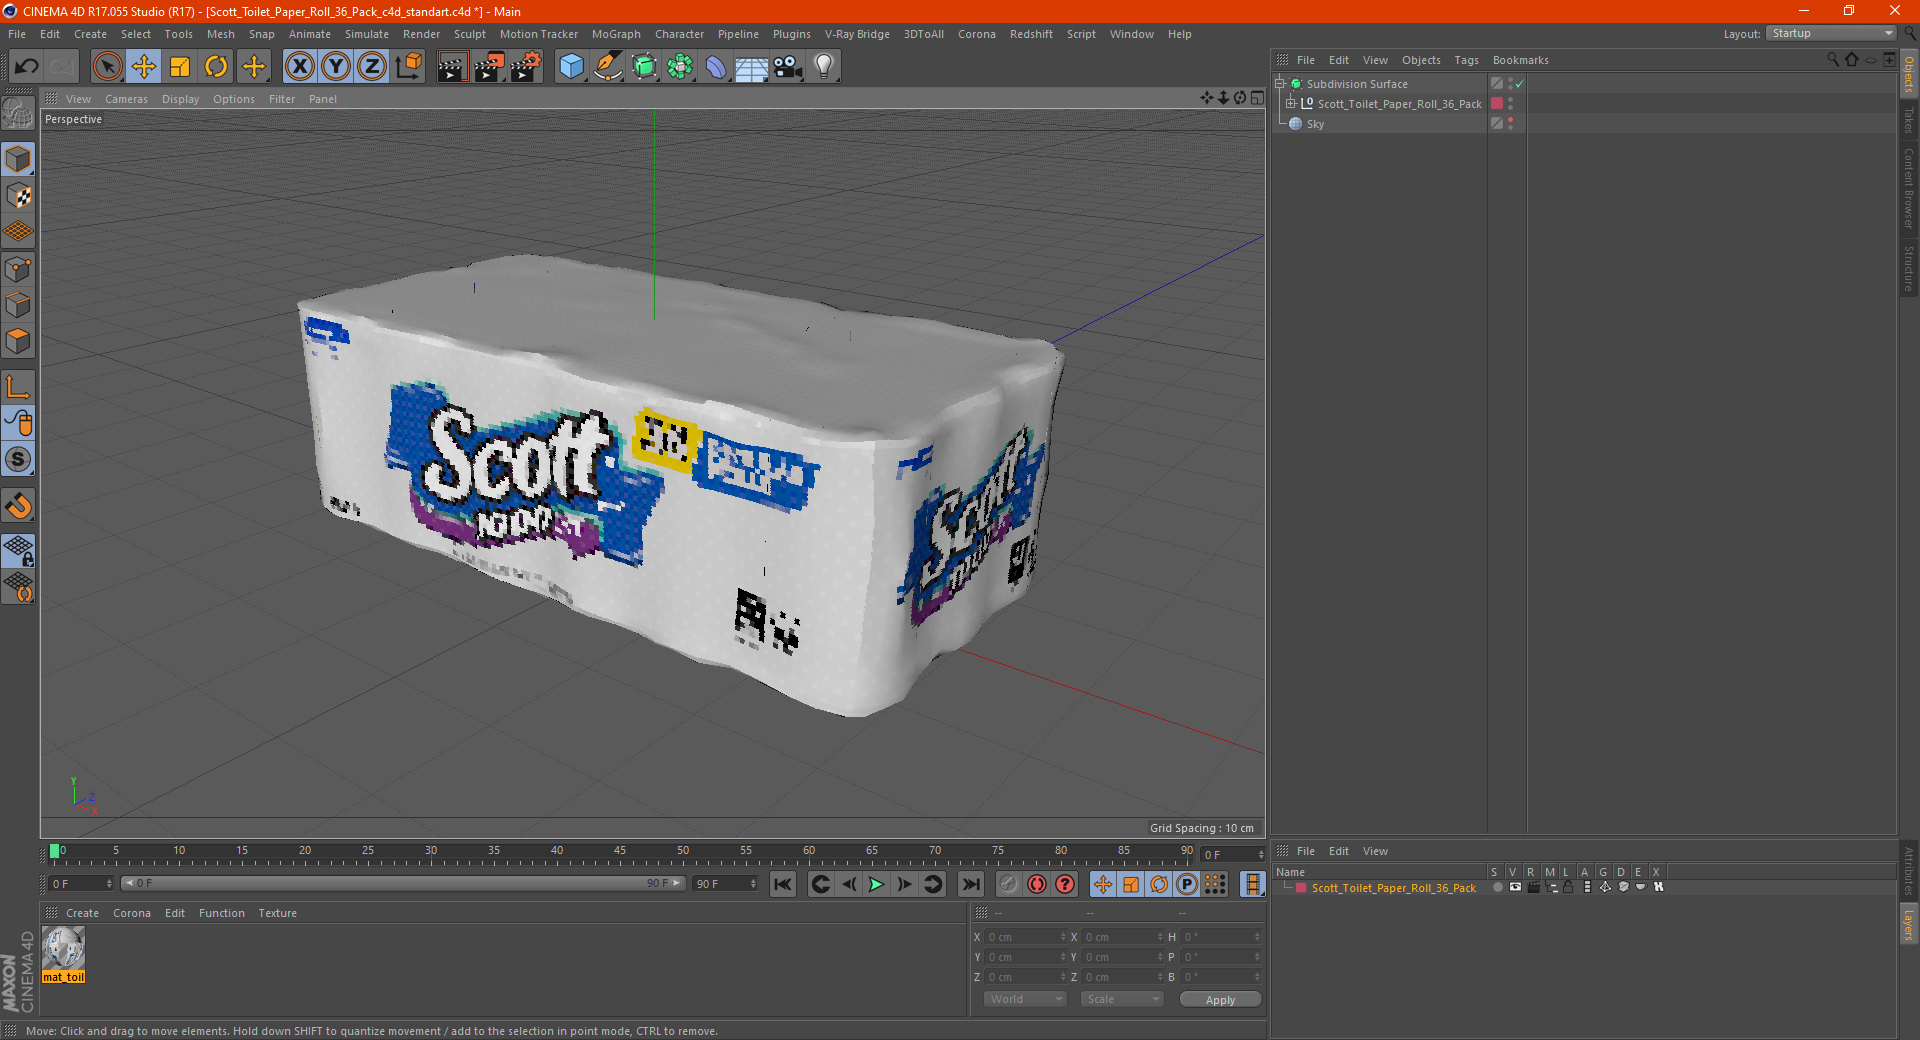Switch to the Structure side tab
The image size is (1920, 1040).
pyautogui.click(x=1908, y=268)
